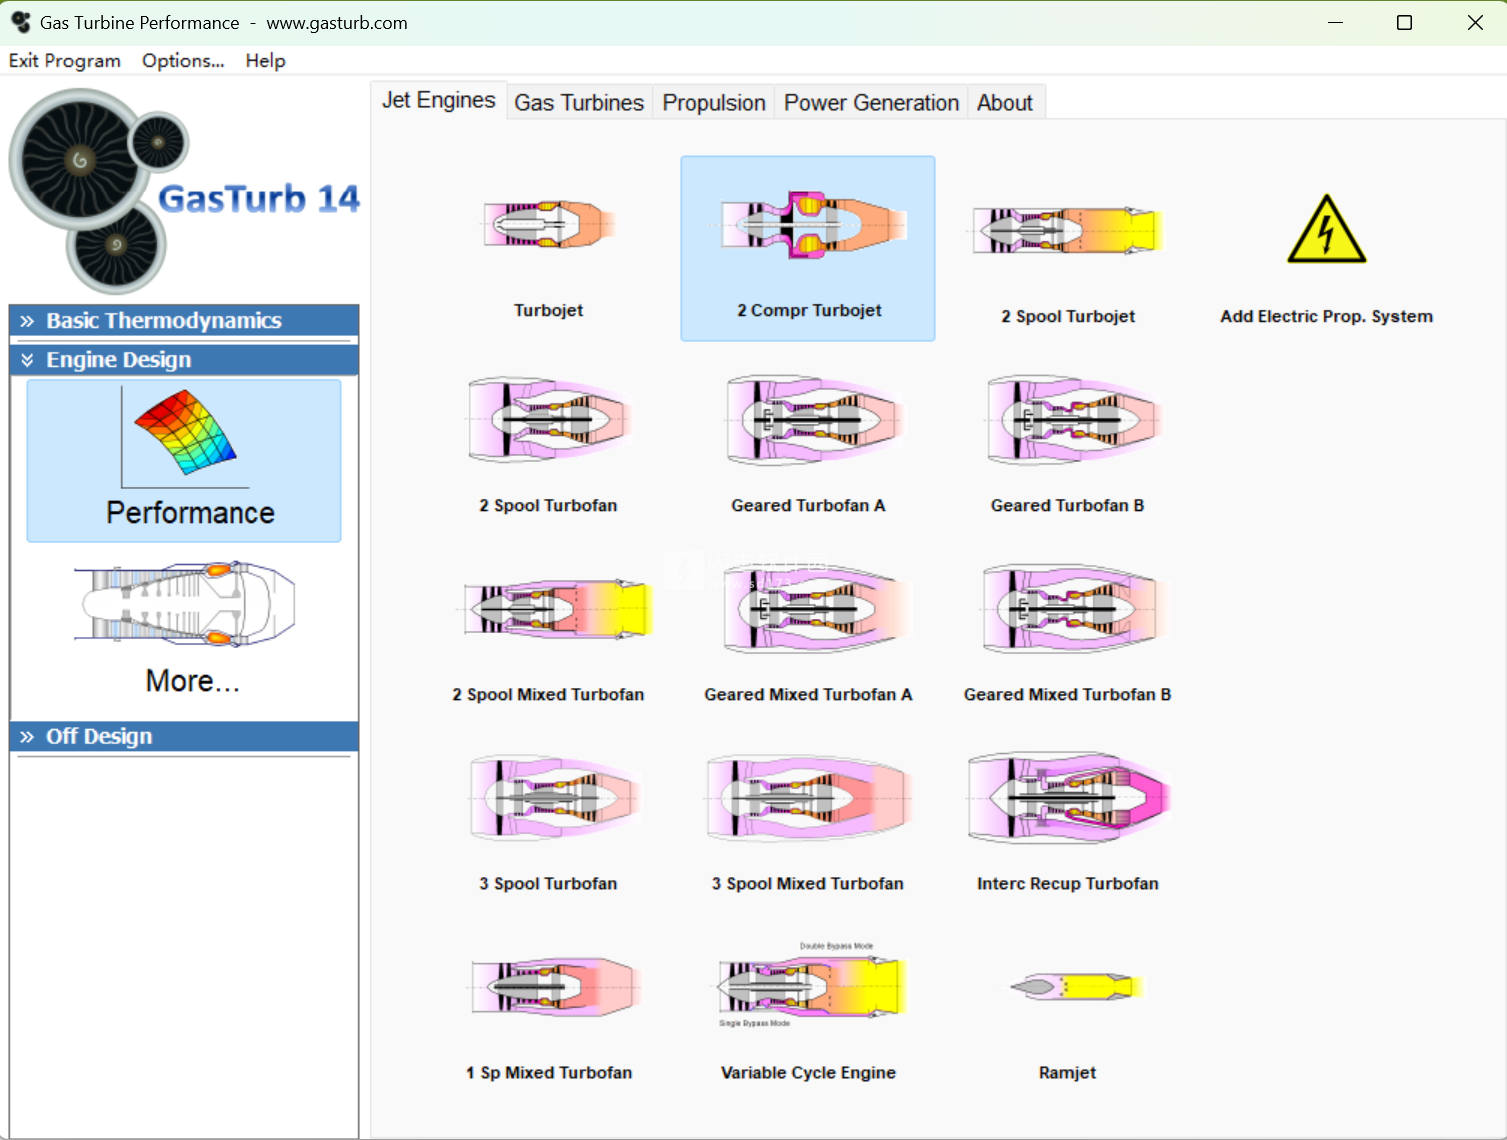Open the More... engine cutaway icon
Viewport: 1507px width, 1140px height.
click(185, 602)
